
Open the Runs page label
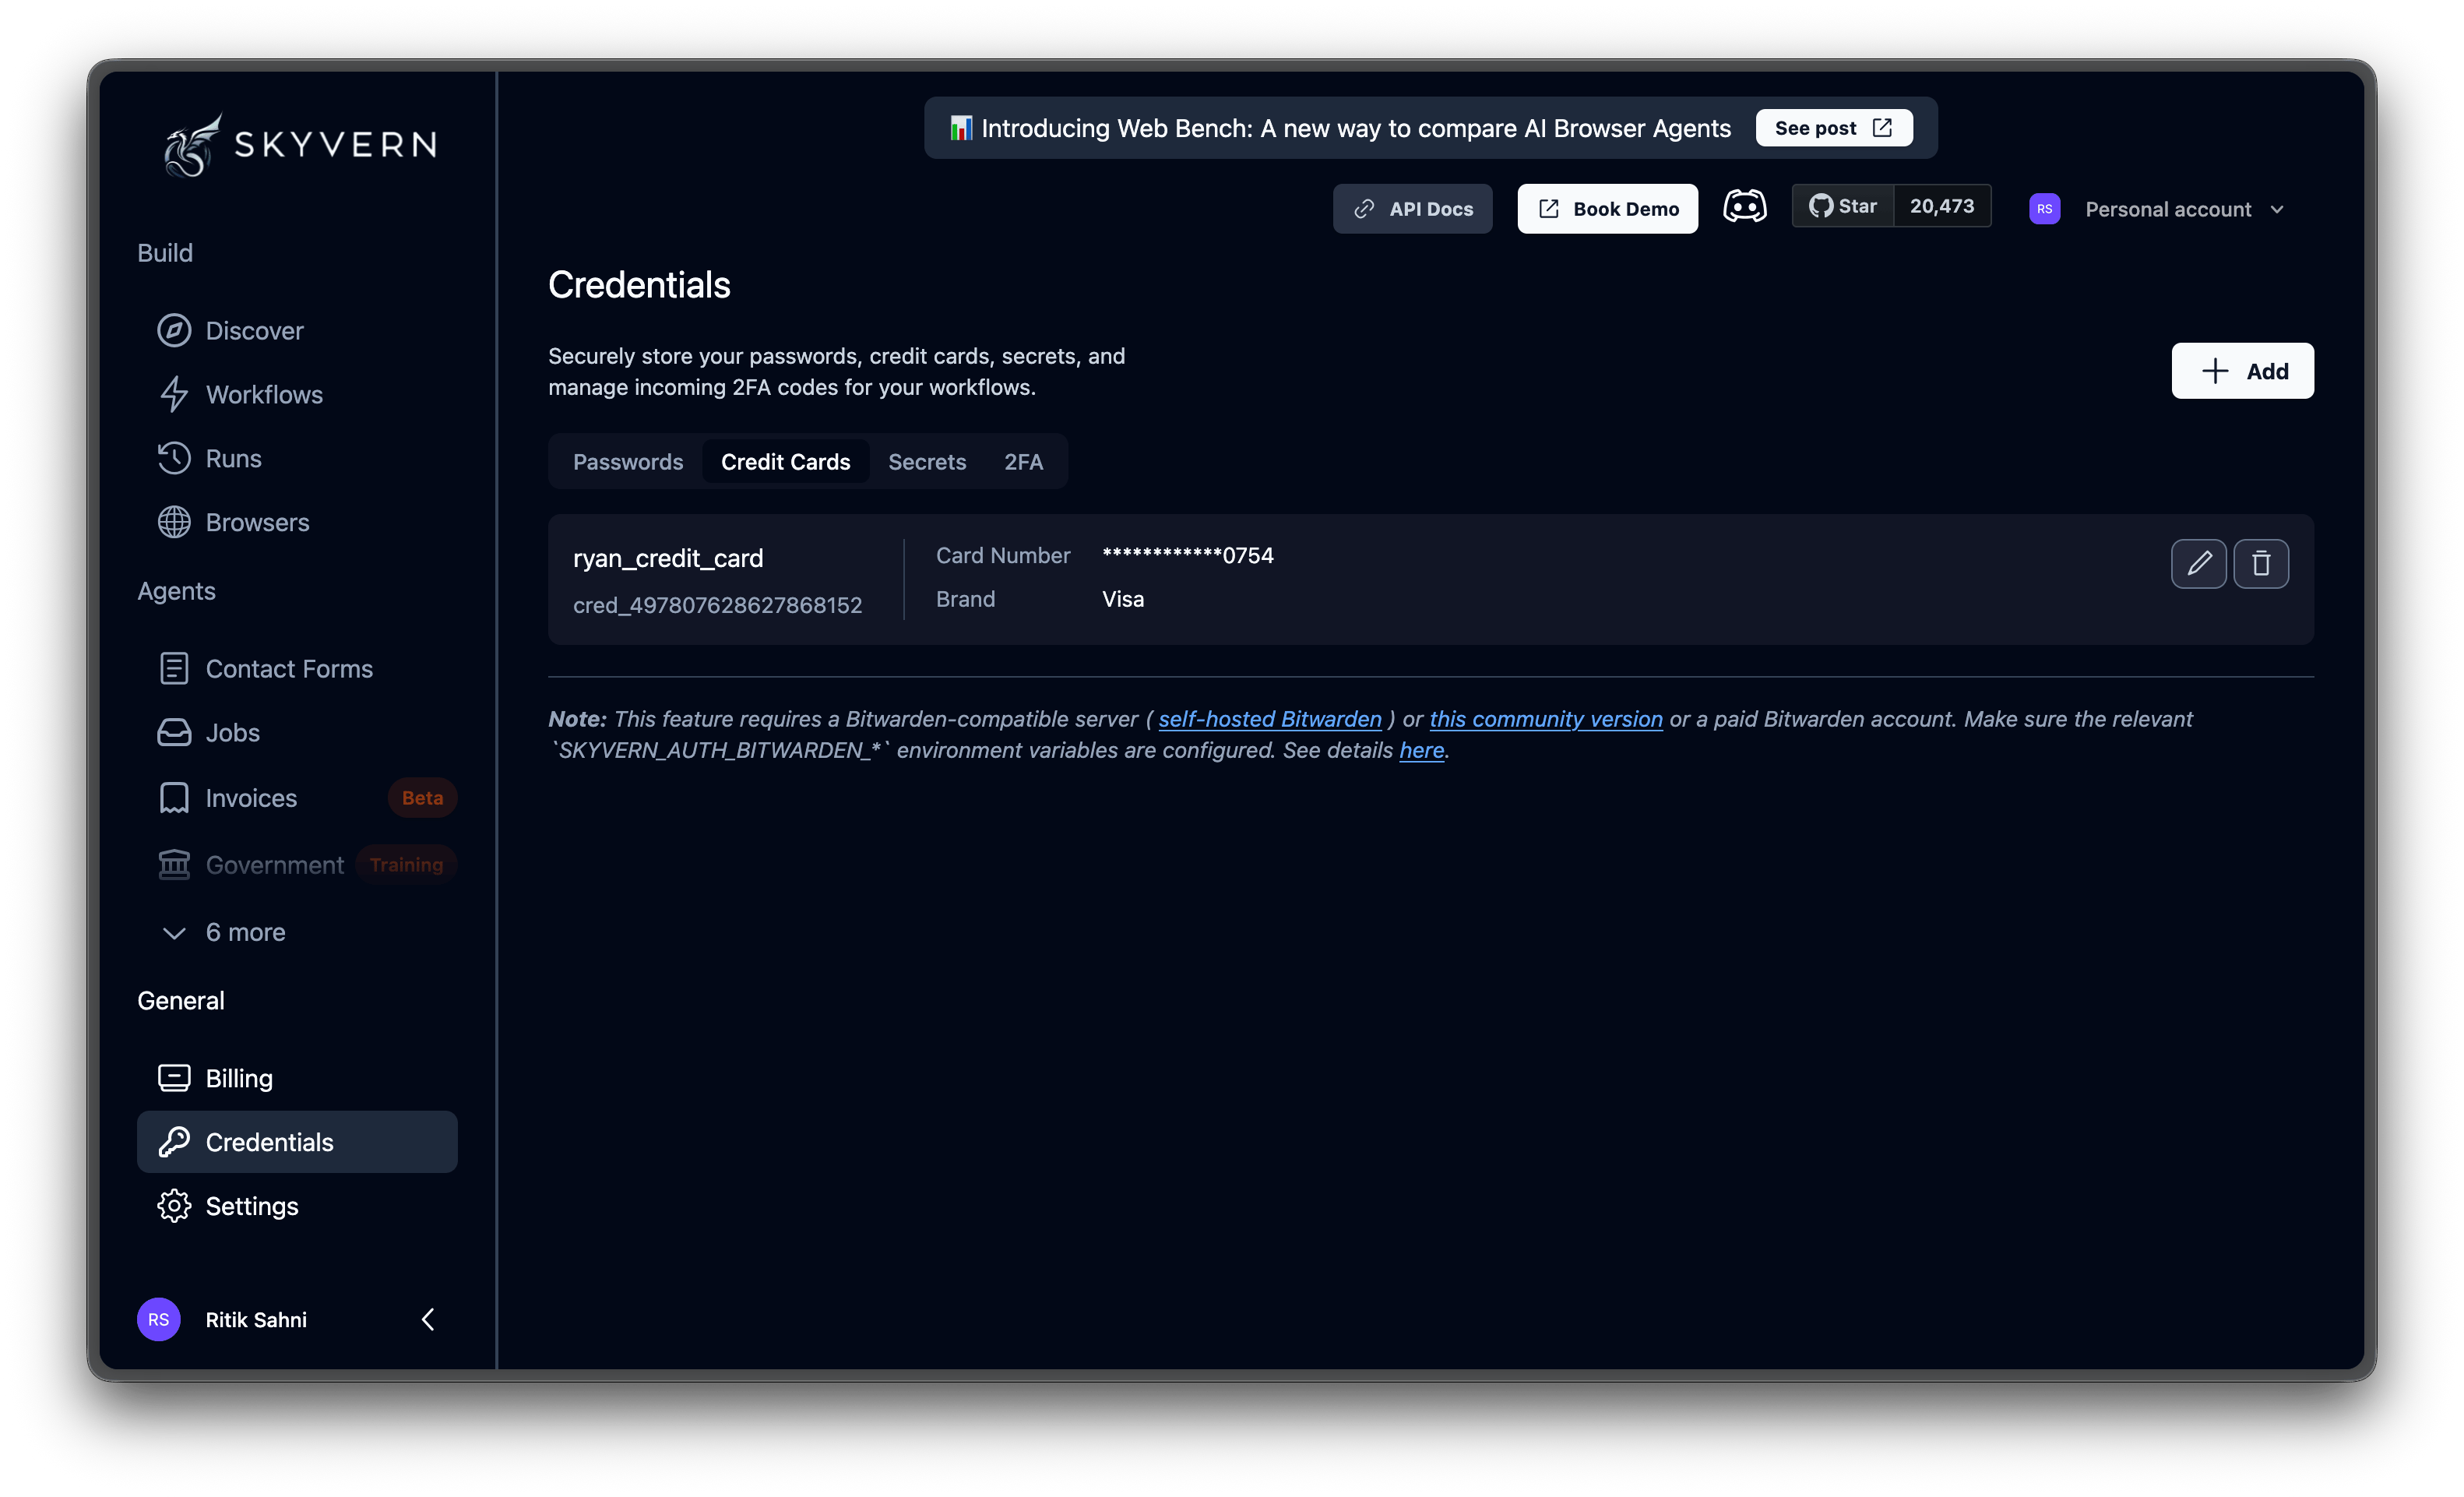pyautogui.click(x=233, y=458)
